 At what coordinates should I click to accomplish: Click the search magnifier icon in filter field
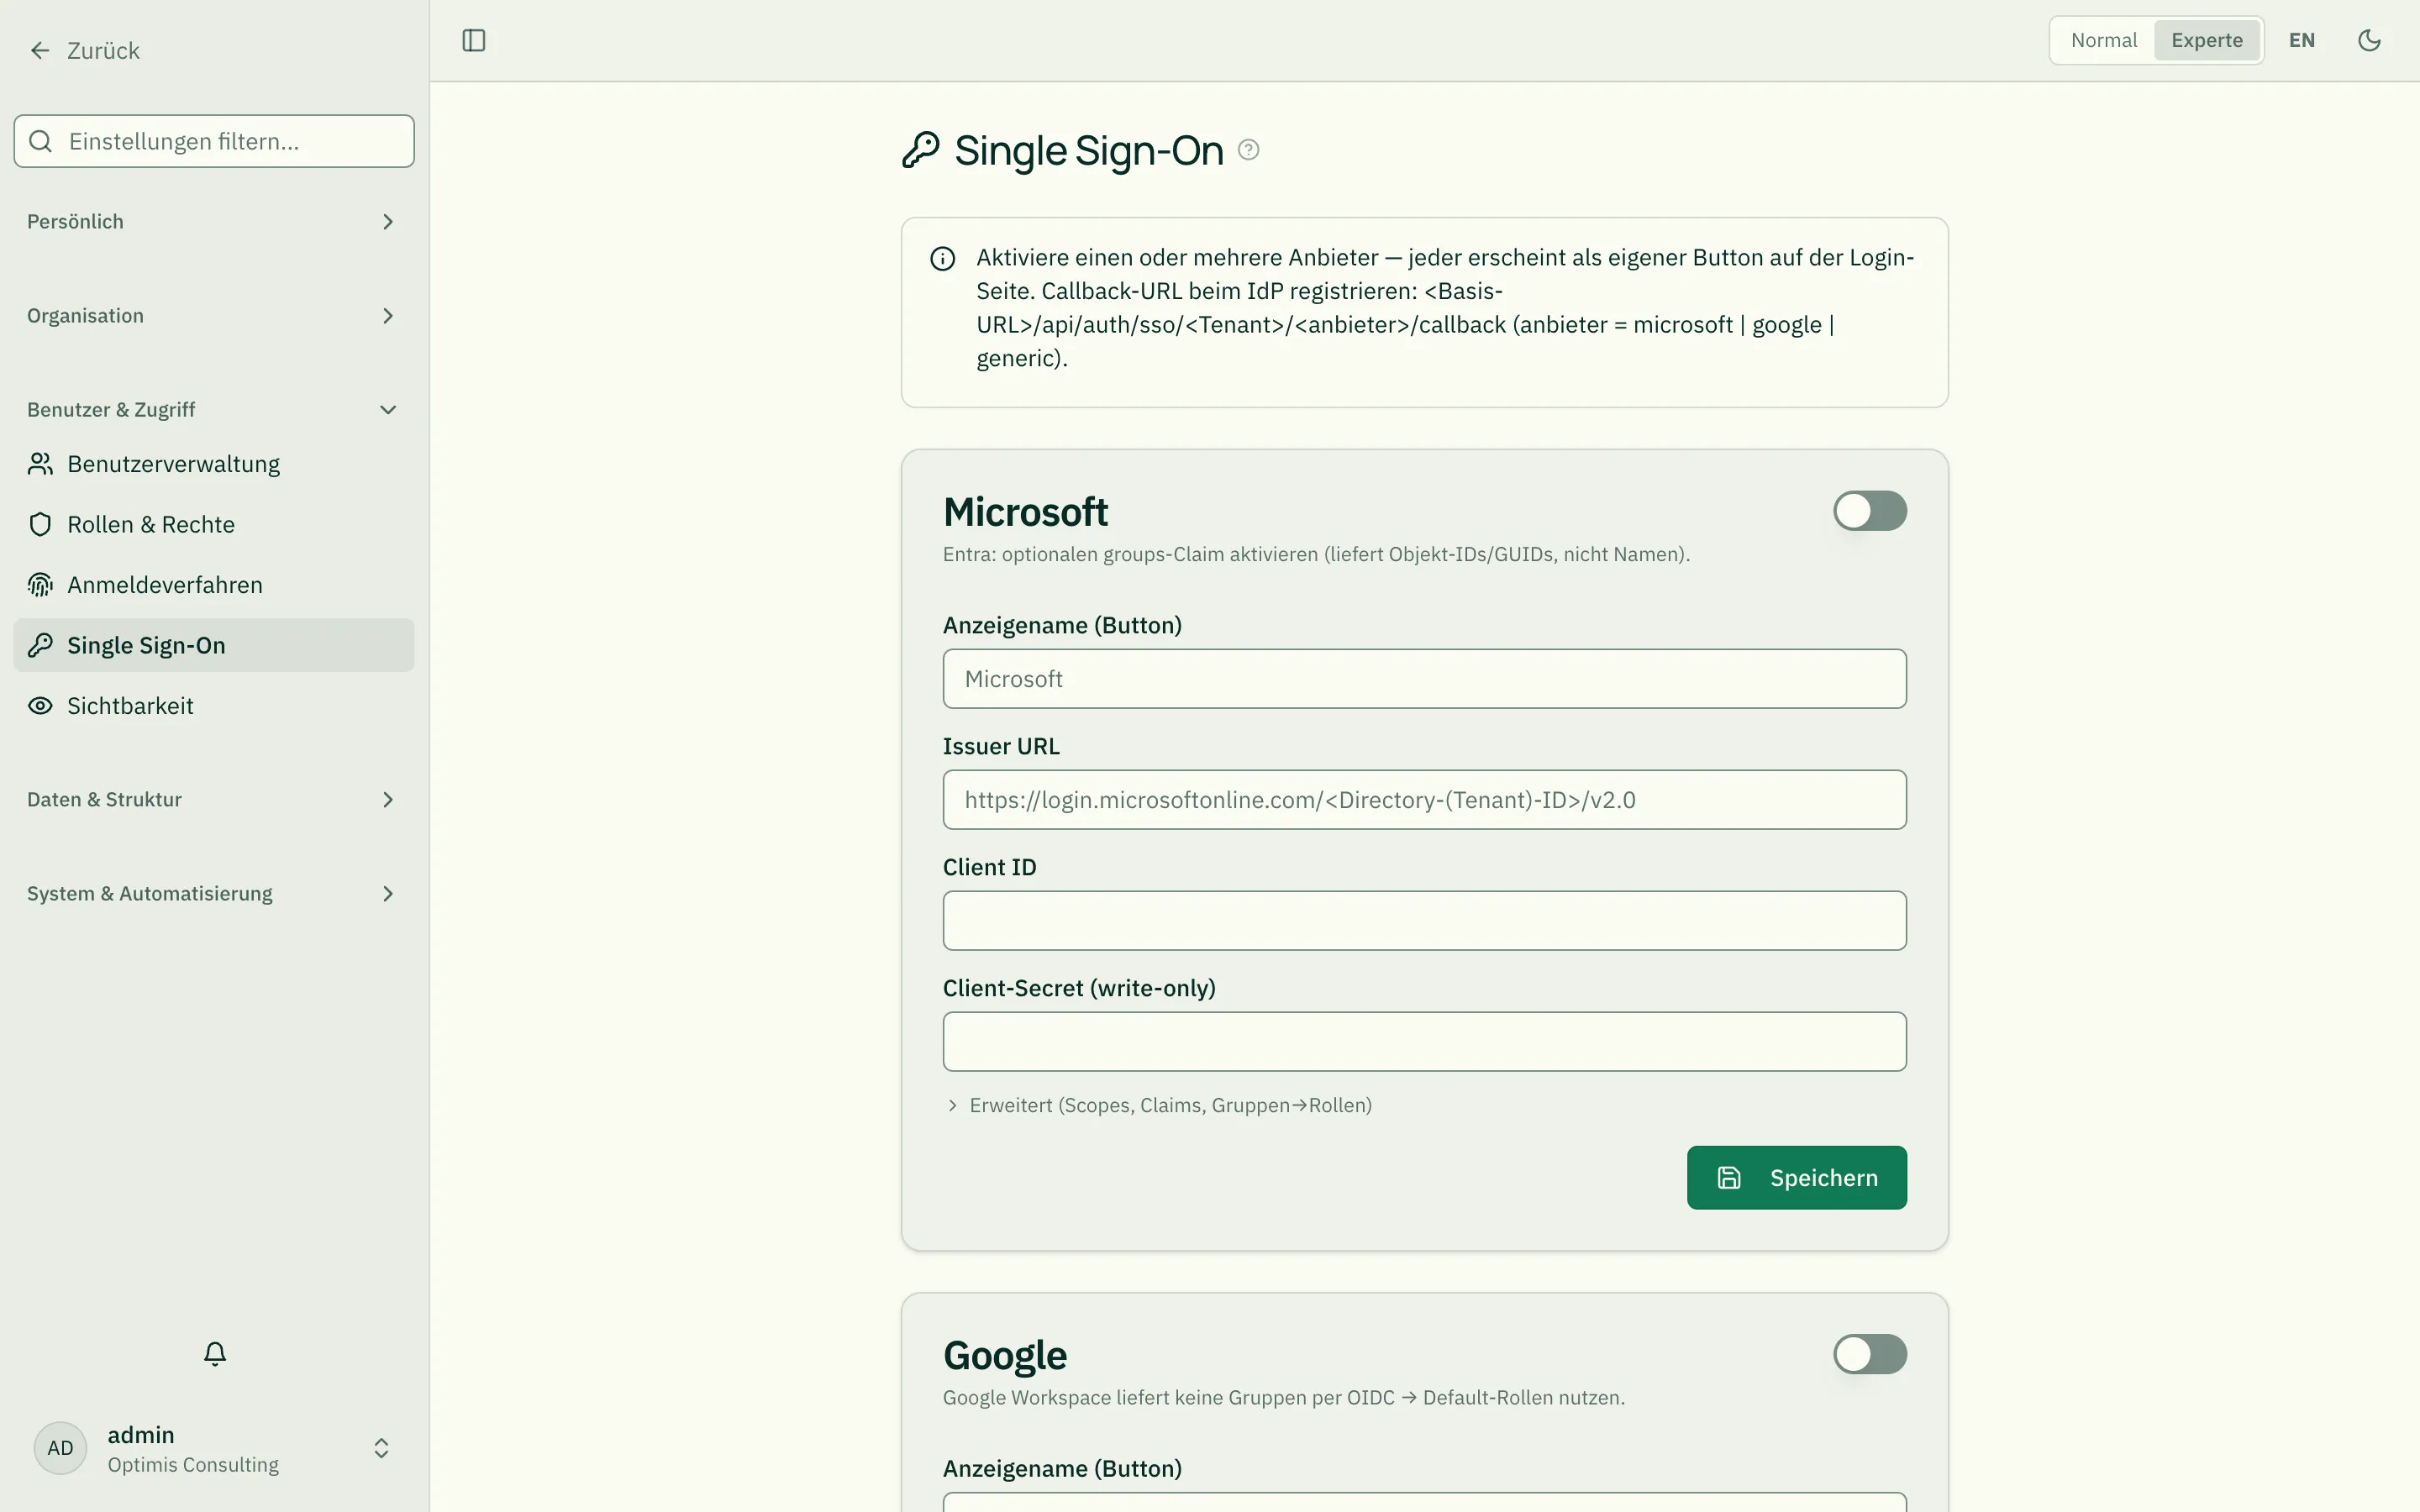coord(41,141)
